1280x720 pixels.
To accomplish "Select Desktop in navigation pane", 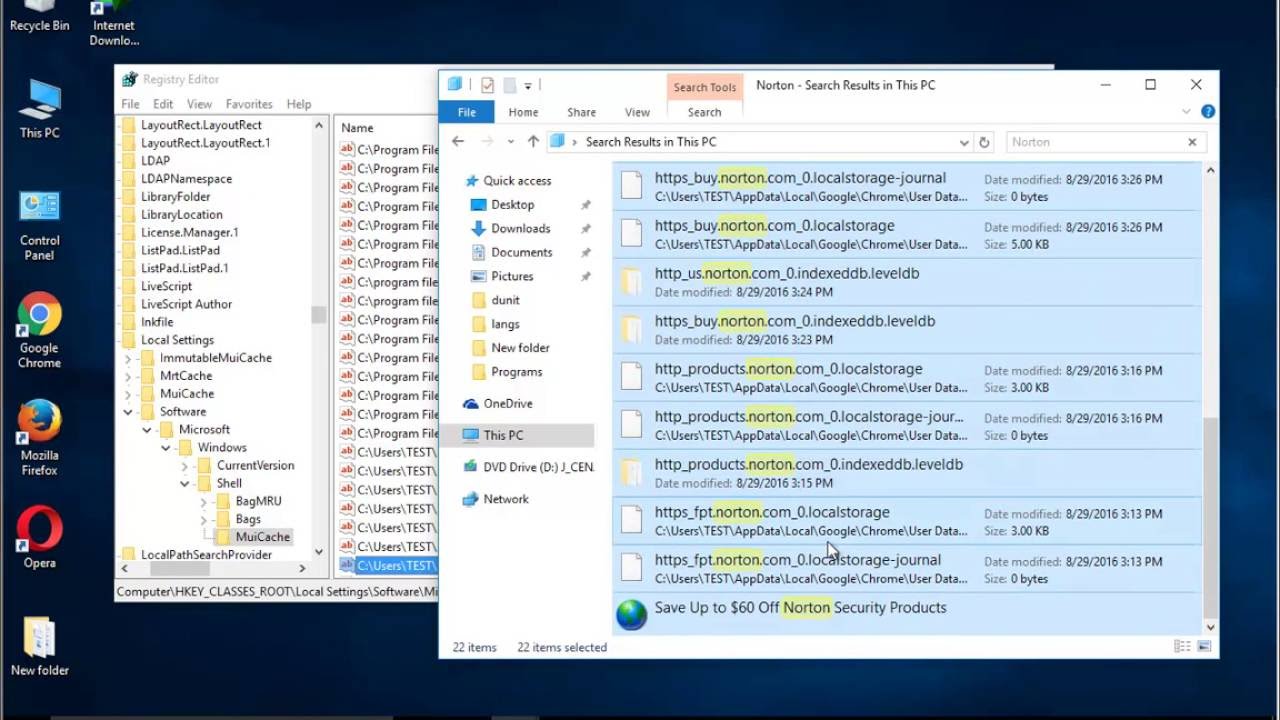I will tap(512, 205).
